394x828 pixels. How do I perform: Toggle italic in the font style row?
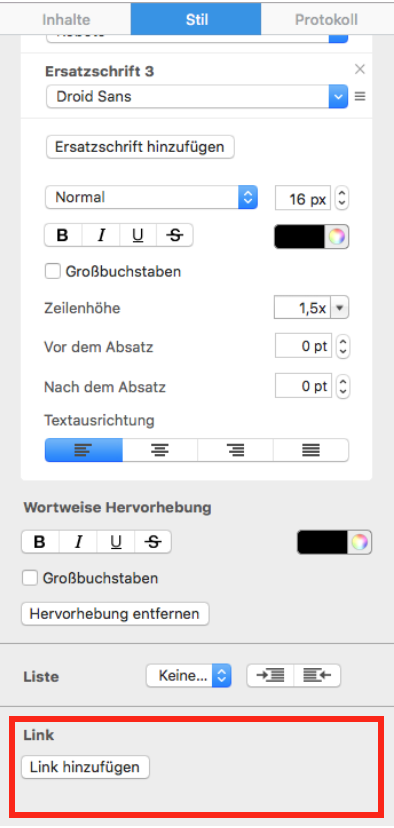pyautogui.click(x=101, y=236)
